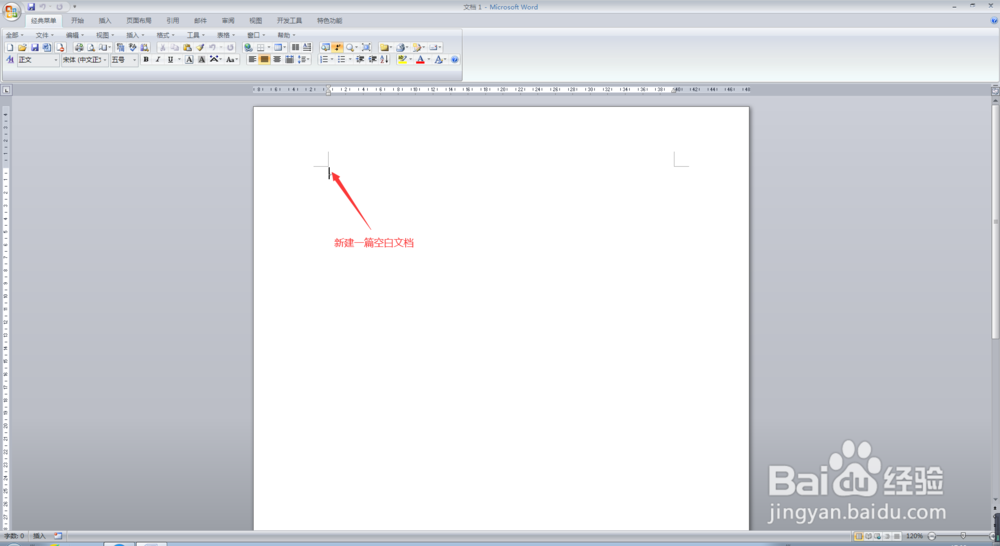
Task: Open the Line Spacing dropdown
Action: coord(304,59)
